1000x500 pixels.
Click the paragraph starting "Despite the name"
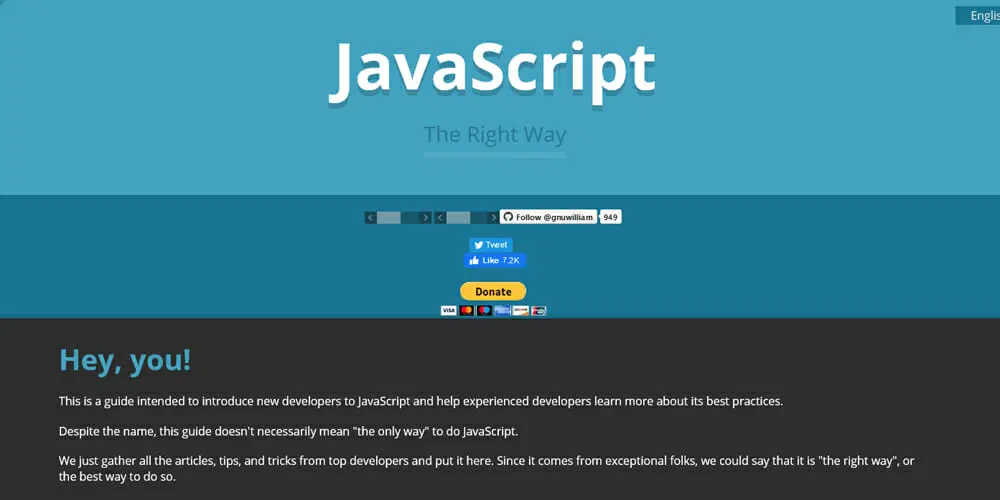(288, 431)
